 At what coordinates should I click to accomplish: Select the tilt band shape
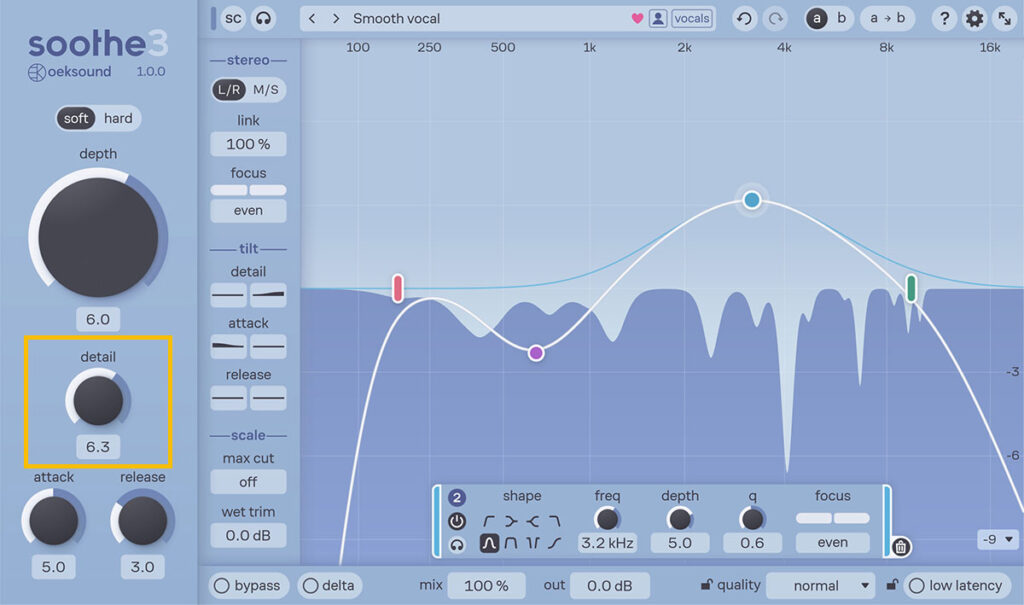[x=554, y=543]
